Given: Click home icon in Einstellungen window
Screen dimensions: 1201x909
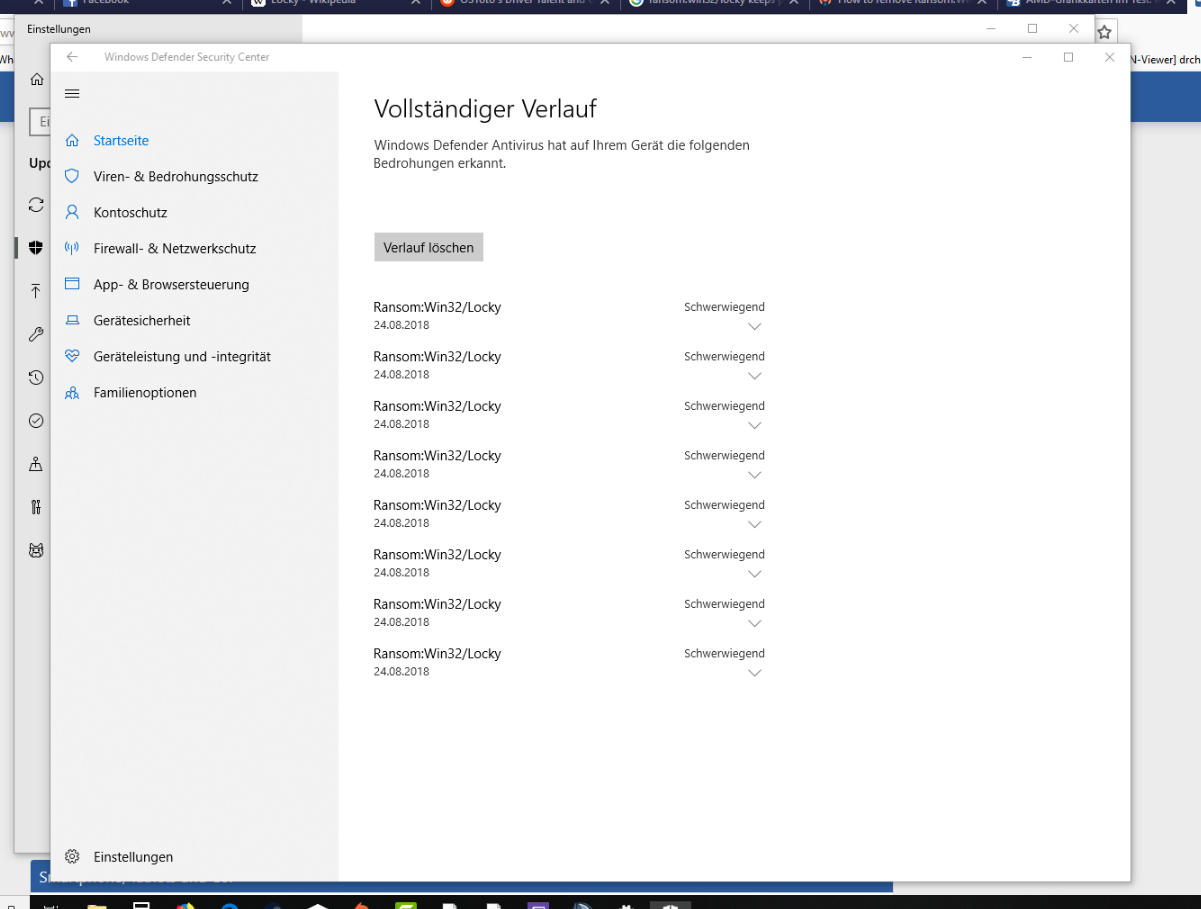Looking at the screenshot, I should (x=37, y=79).
